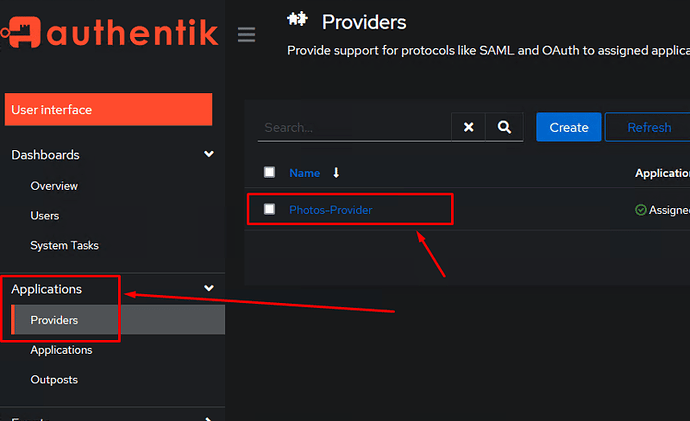Select Providers in the sidebar
This screenshot has width=690, height=421.
(x=118, y=320)
